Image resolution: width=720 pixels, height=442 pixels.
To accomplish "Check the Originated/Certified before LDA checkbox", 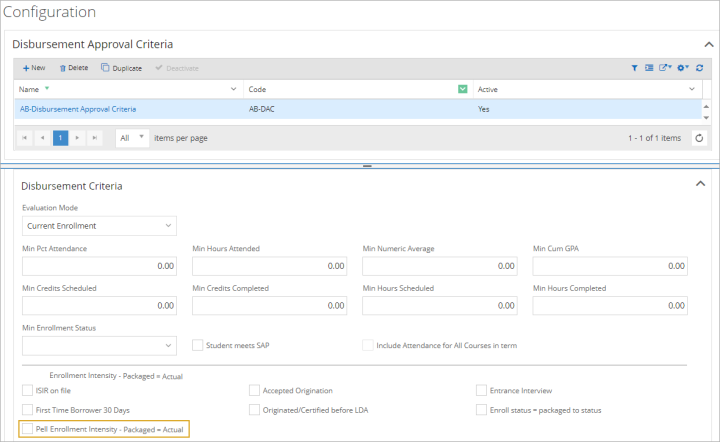I will pos(254,410).
